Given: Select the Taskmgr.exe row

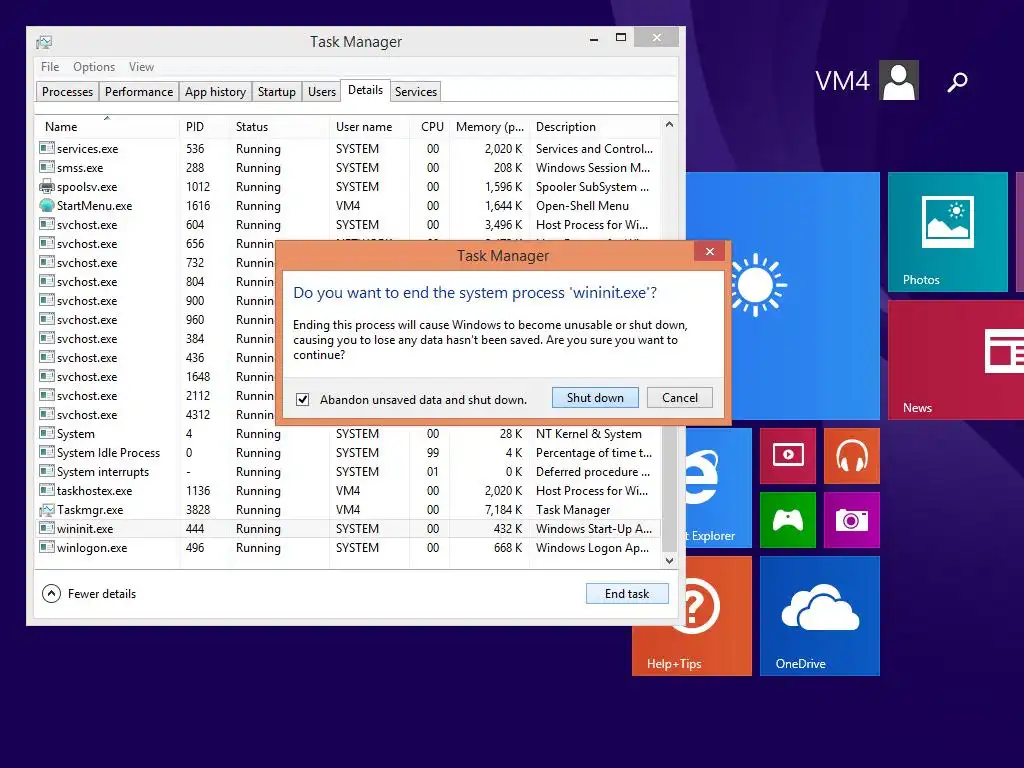Looking at the screenshot, I should [348, 509].
